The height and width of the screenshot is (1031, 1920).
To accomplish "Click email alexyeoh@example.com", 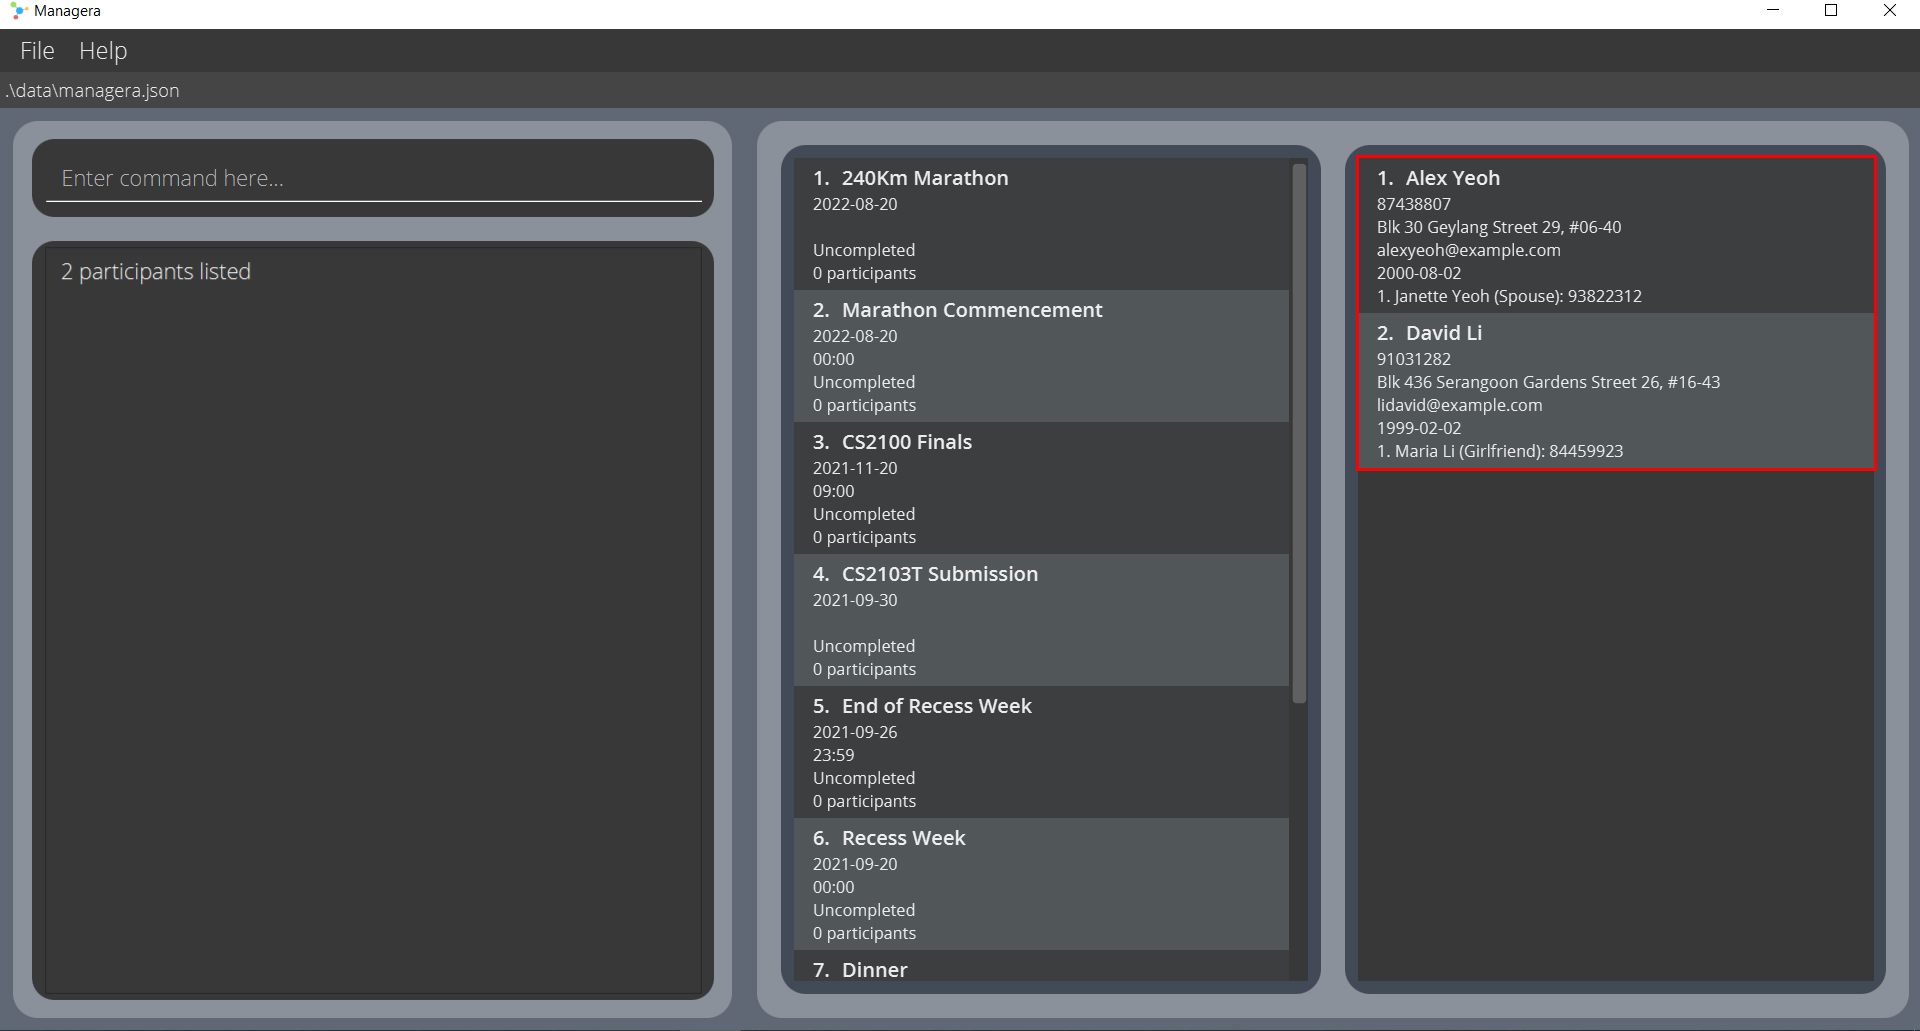I will pos(1468,250).
